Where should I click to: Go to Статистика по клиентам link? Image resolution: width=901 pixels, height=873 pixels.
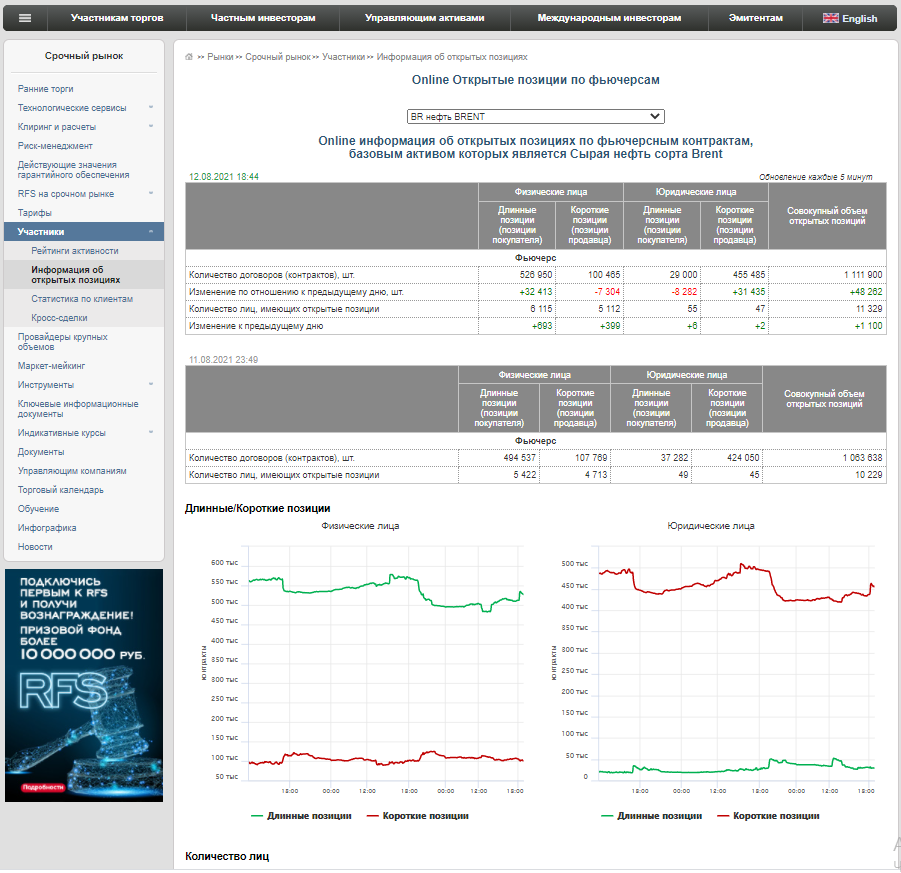pos(82,299)
